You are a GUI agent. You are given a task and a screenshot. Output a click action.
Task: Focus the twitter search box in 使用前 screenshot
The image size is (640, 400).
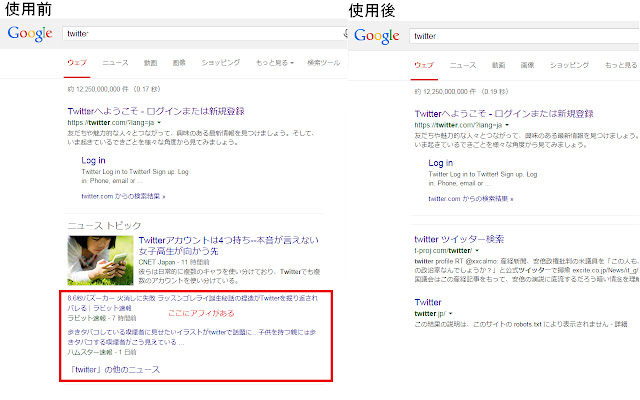pyautogui.click(x=205, y=33)
